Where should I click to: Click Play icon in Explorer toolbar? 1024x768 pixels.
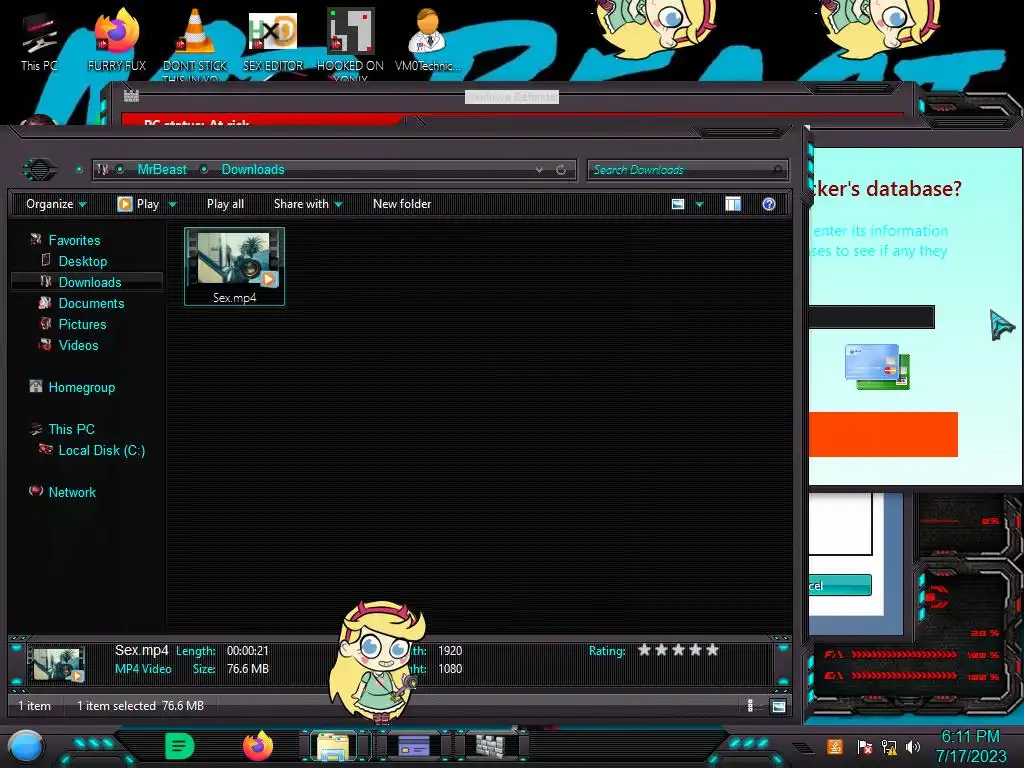(125, 204)
